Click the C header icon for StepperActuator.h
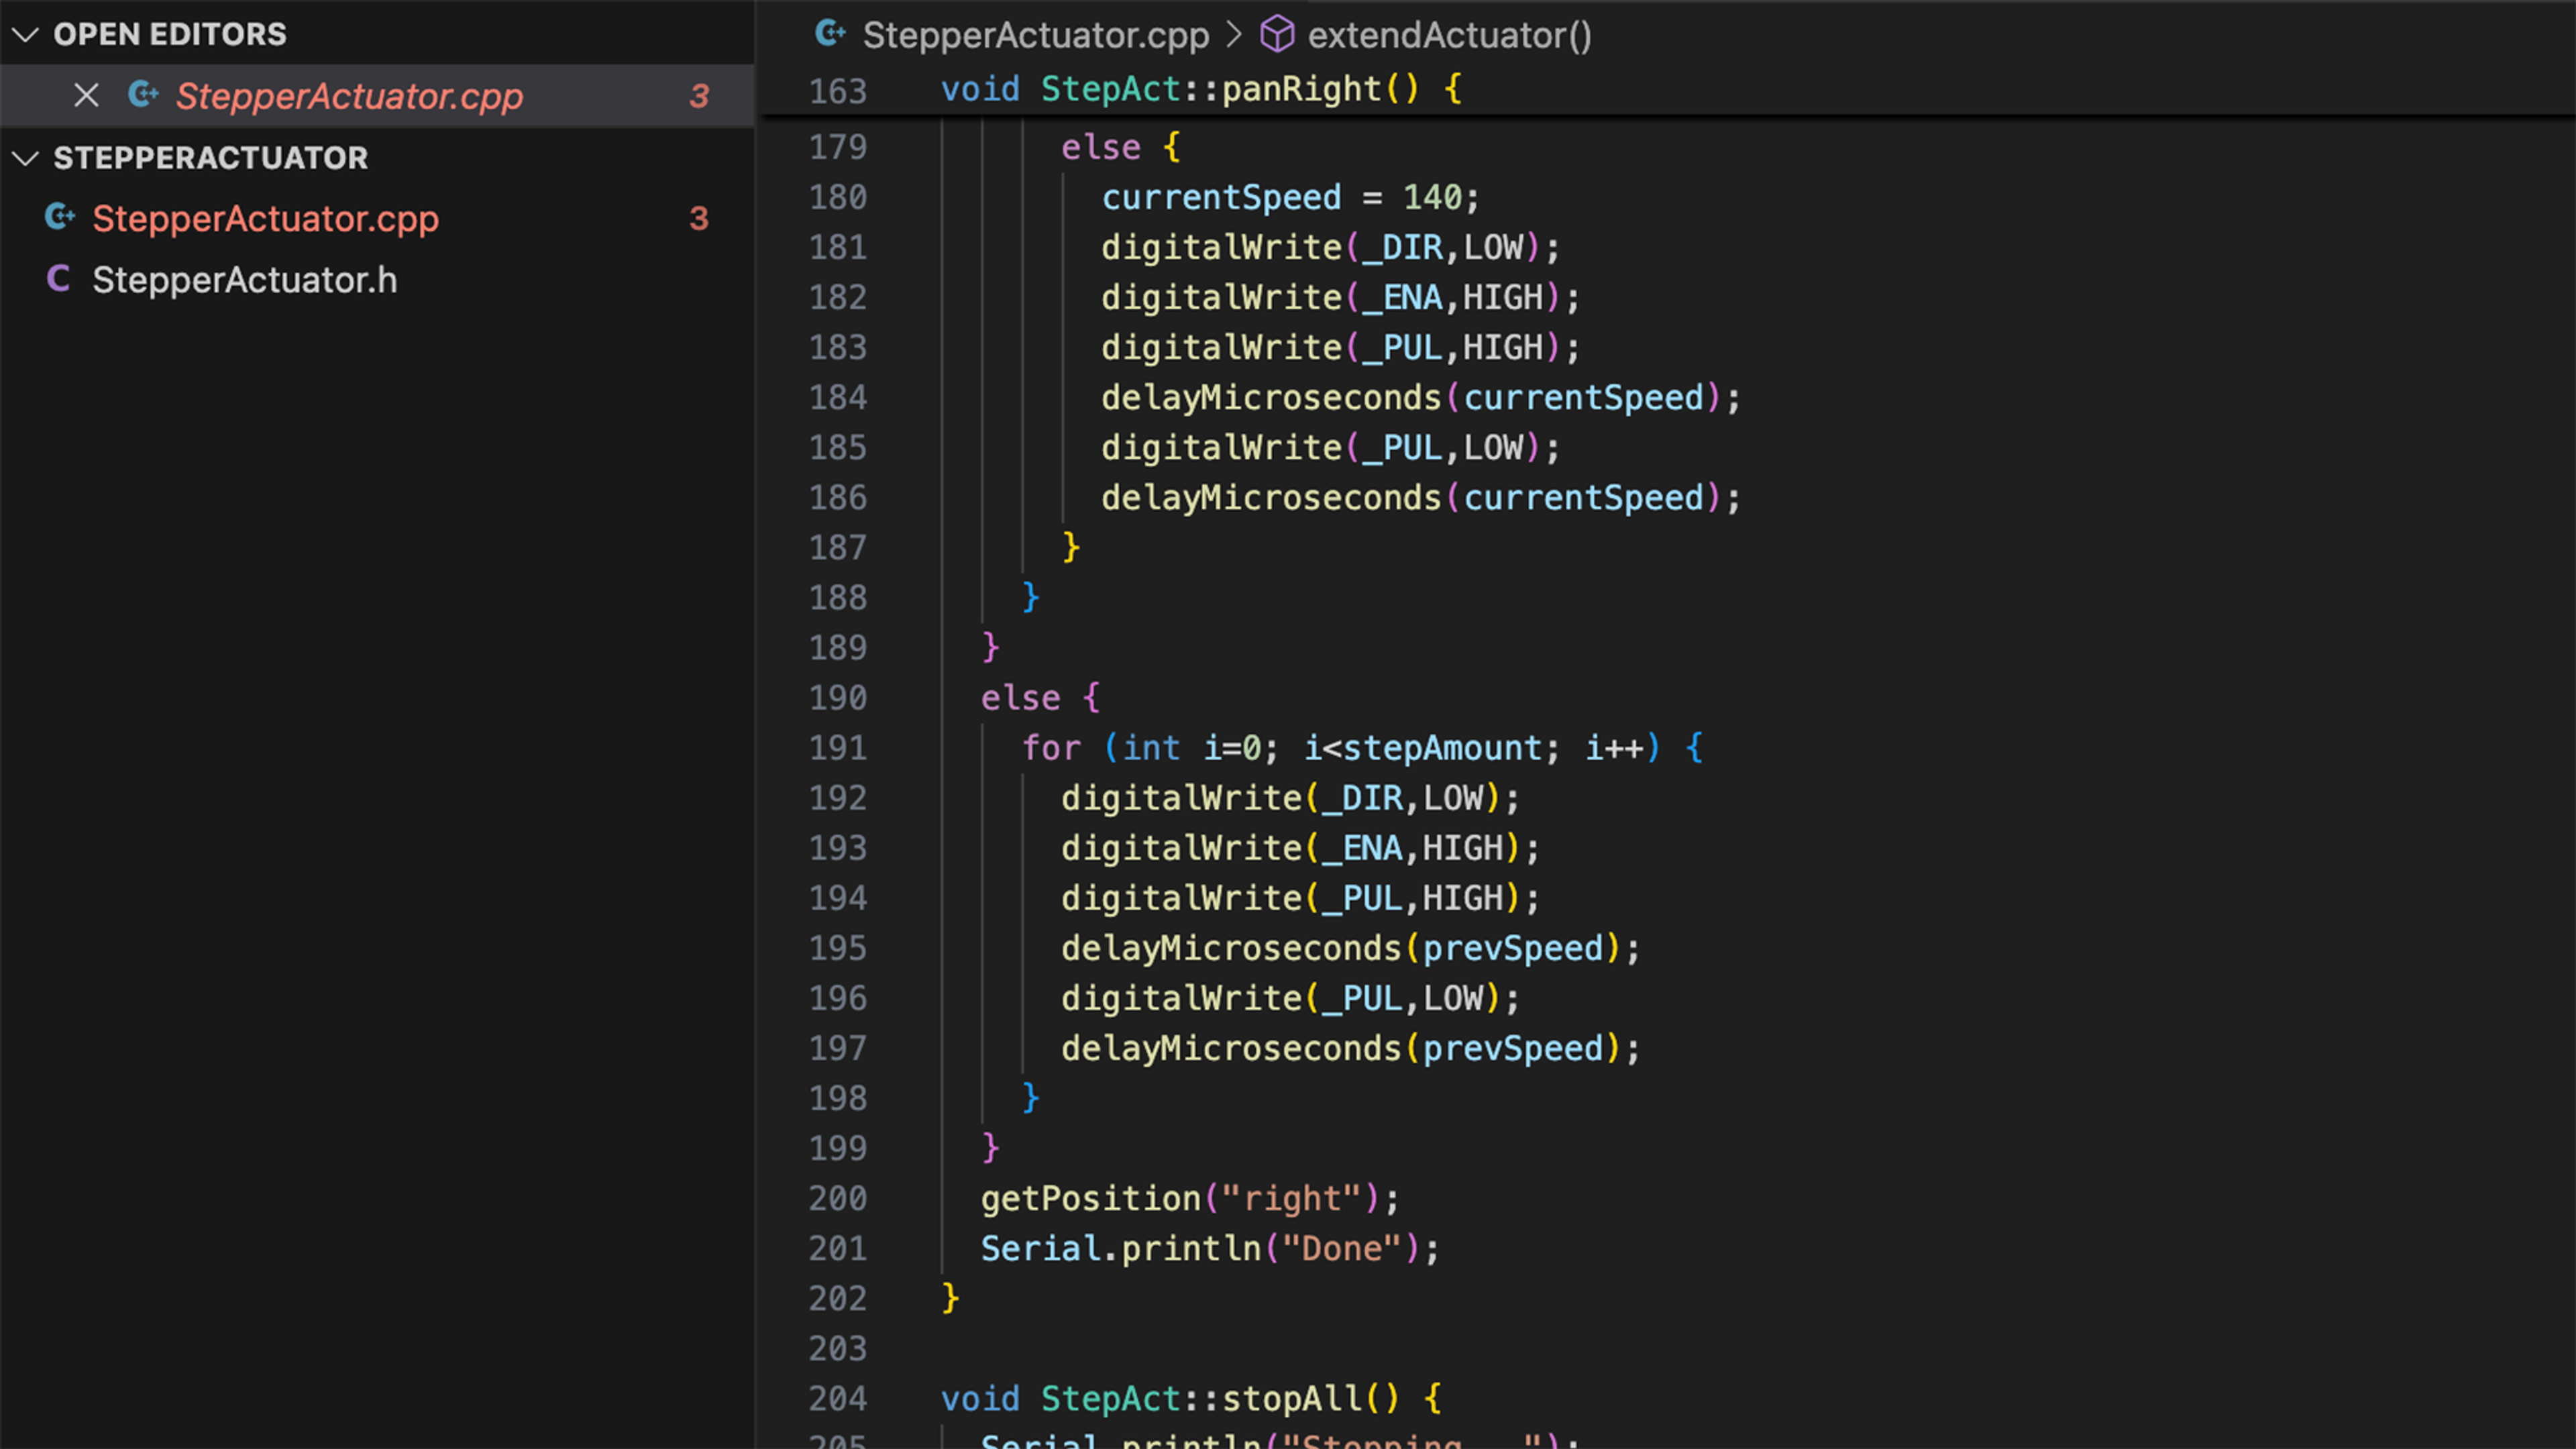The width and height of the screenshot is (2576, 1449). coord(59,280)
